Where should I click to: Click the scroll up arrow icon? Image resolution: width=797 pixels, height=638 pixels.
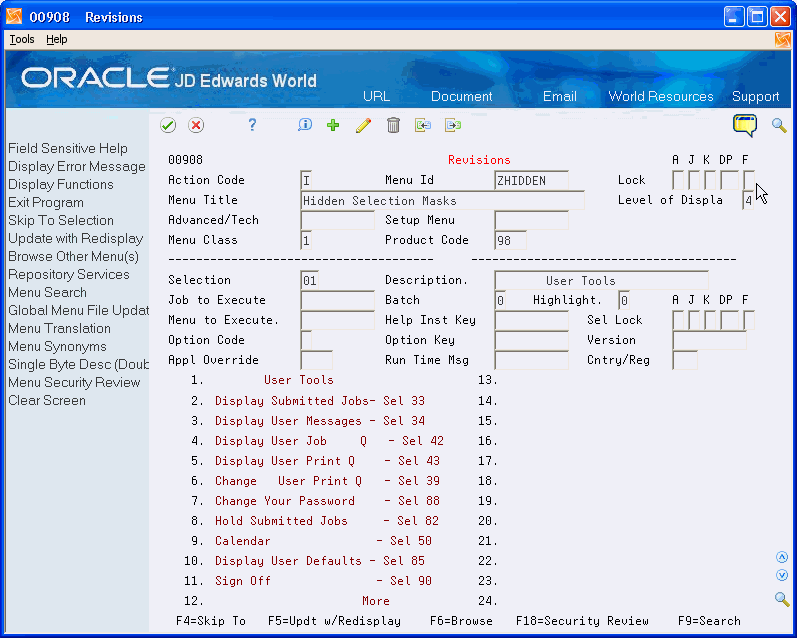click(782, 557)
